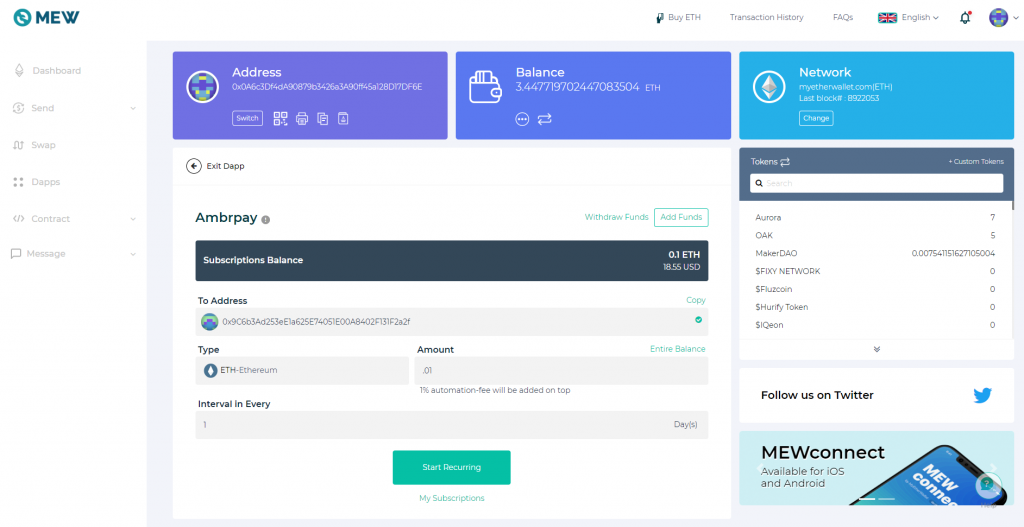This screenshot has width=1024, height=527.
Task: Expand the Message sidebar menu
Action: click(74, 253)
